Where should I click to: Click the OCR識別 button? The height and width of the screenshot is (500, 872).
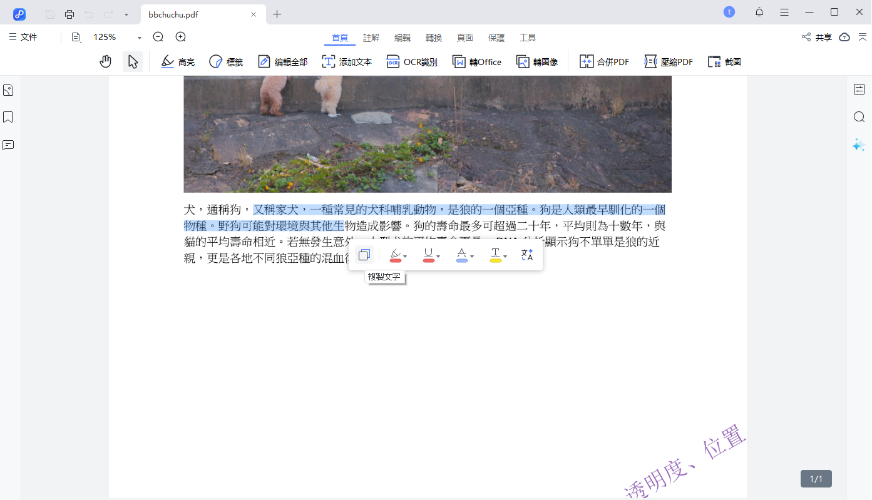[412, 62]
